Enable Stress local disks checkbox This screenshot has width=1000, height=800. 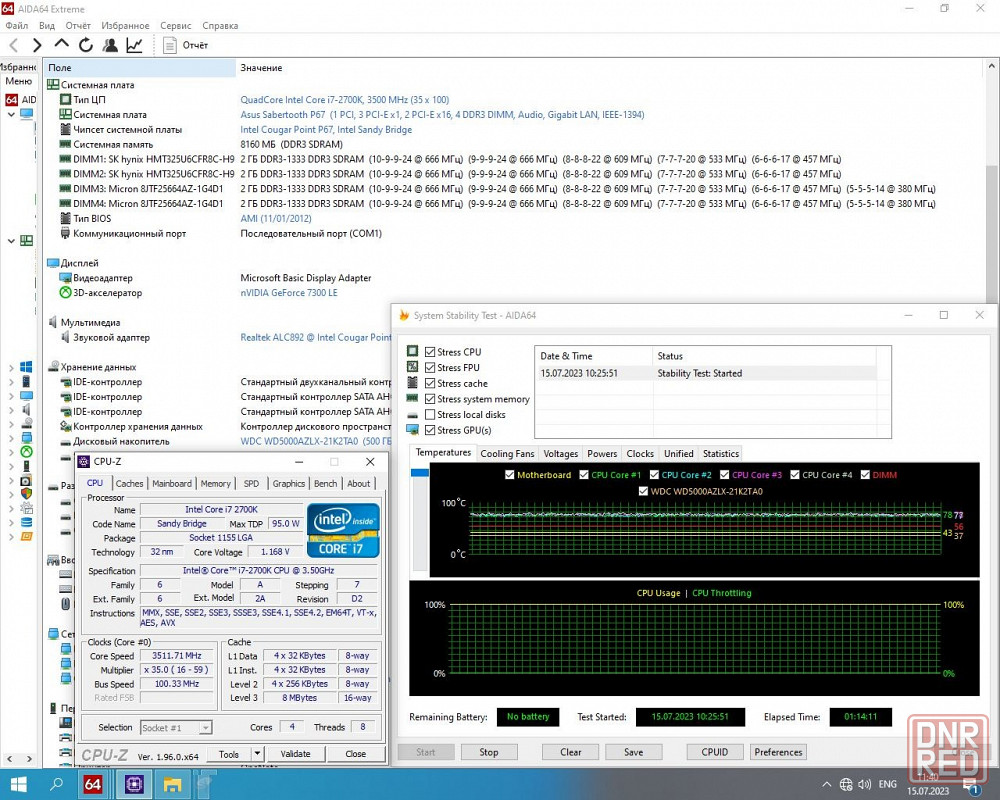(430, 415)
